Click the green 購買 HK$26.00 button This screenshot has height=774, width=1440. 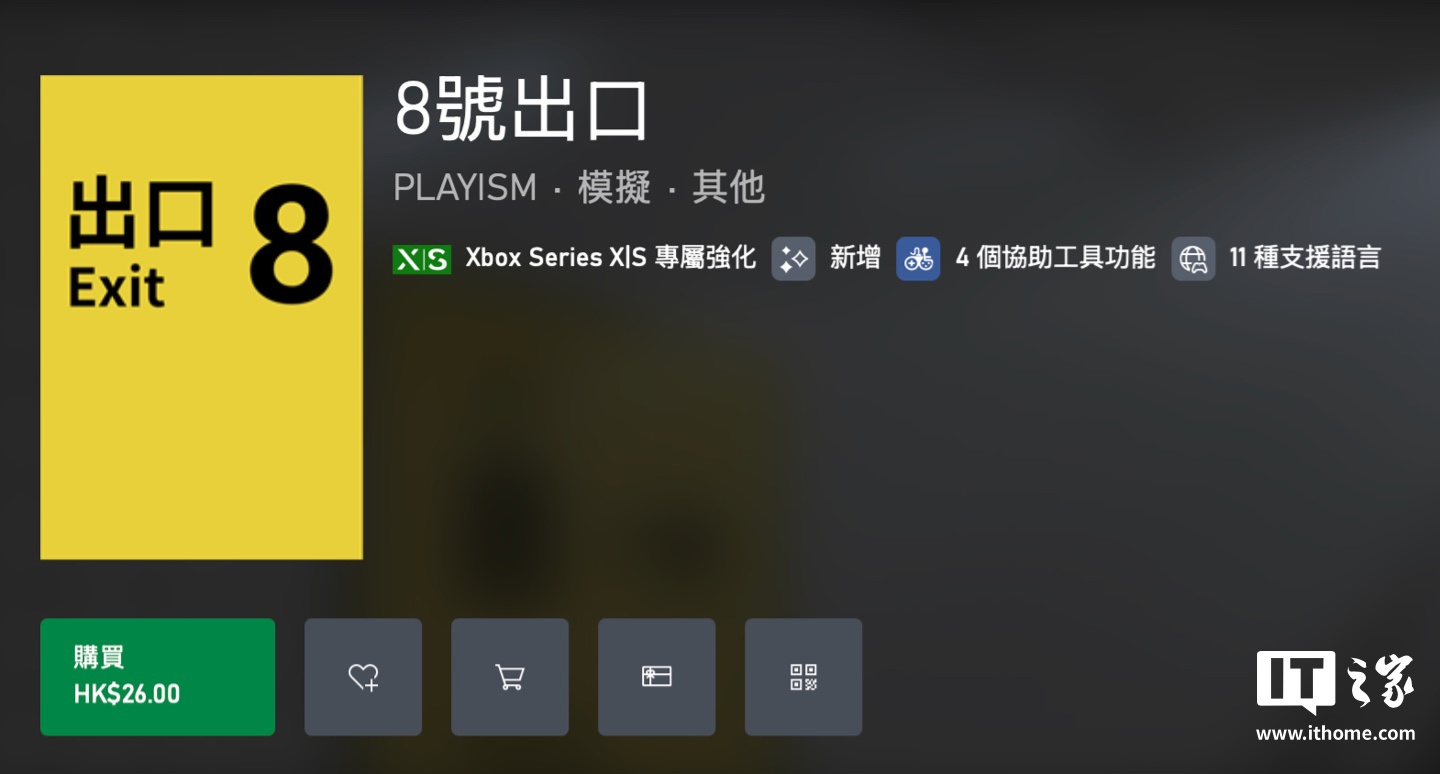(x=157, y=677)
